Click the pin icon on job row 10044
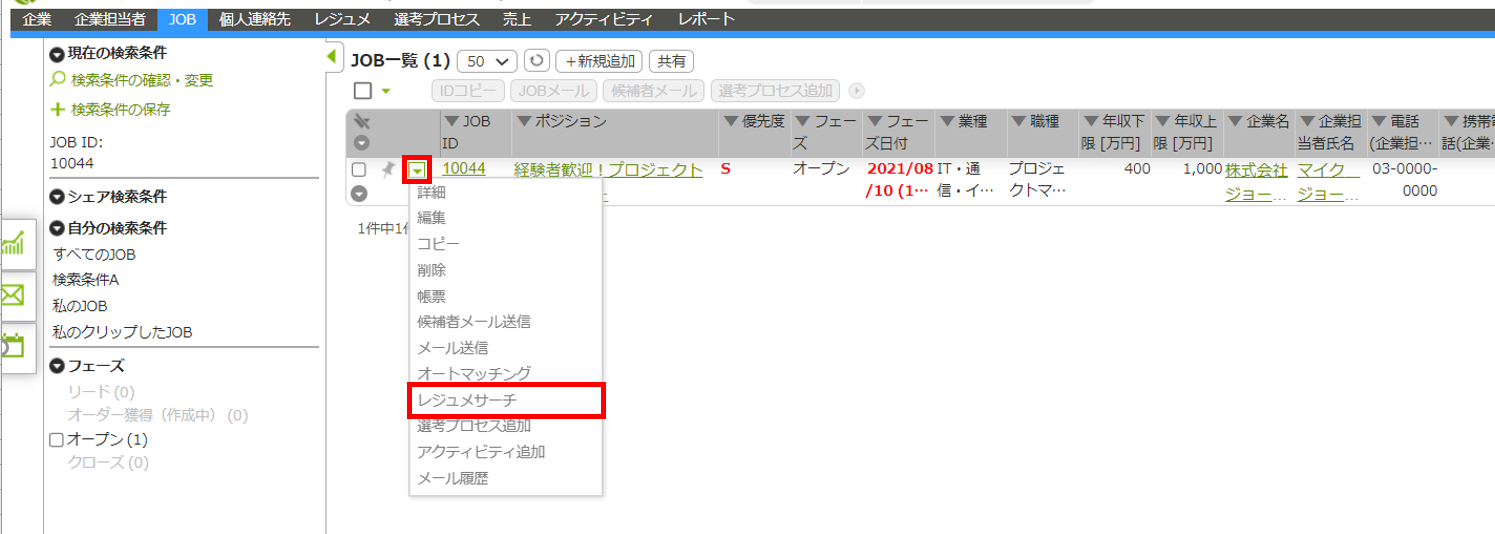 pyautogui.click(x=388, y=170)
